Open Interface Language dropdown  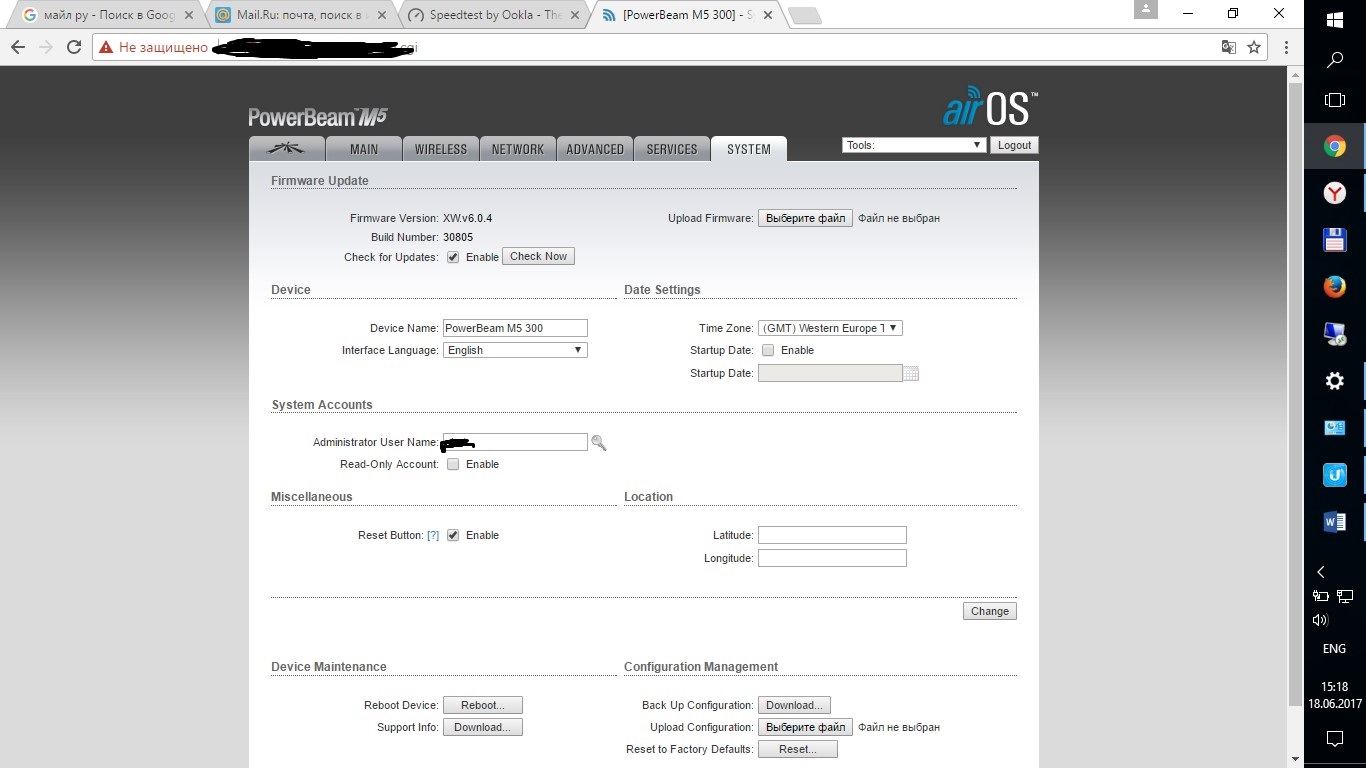(515, 350)
